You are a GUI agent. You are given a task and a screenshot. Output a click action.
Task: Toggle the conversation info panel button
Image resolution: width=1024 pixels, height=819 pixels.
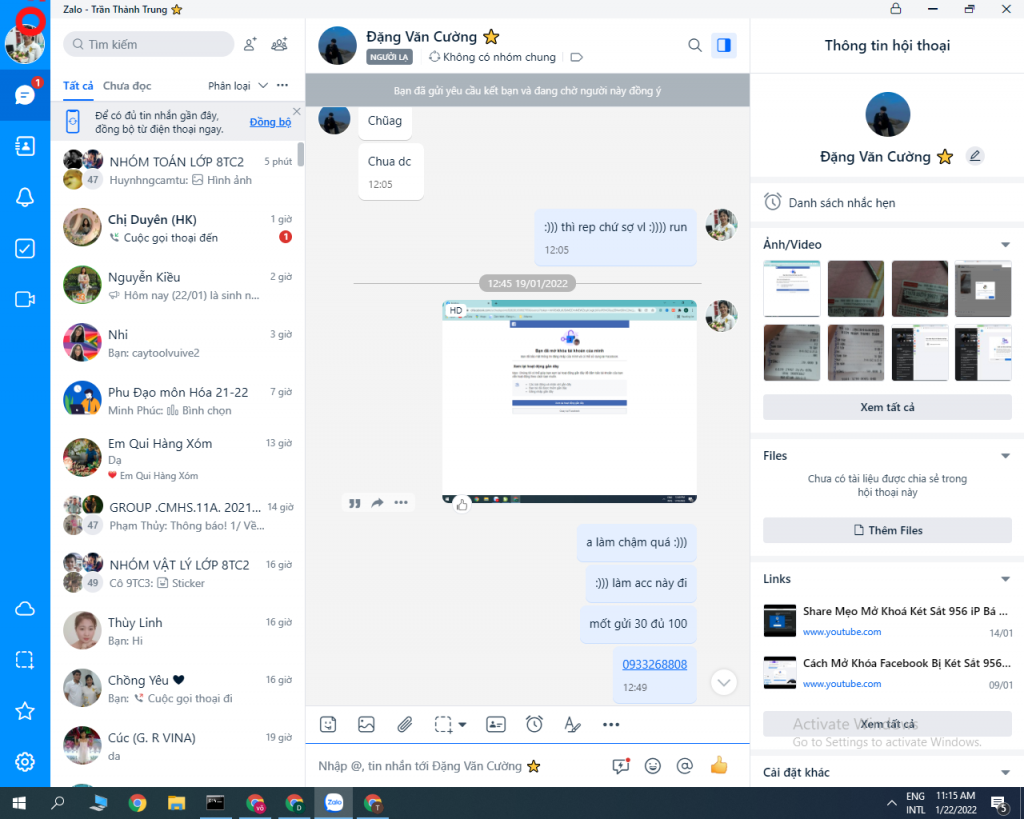723,45
